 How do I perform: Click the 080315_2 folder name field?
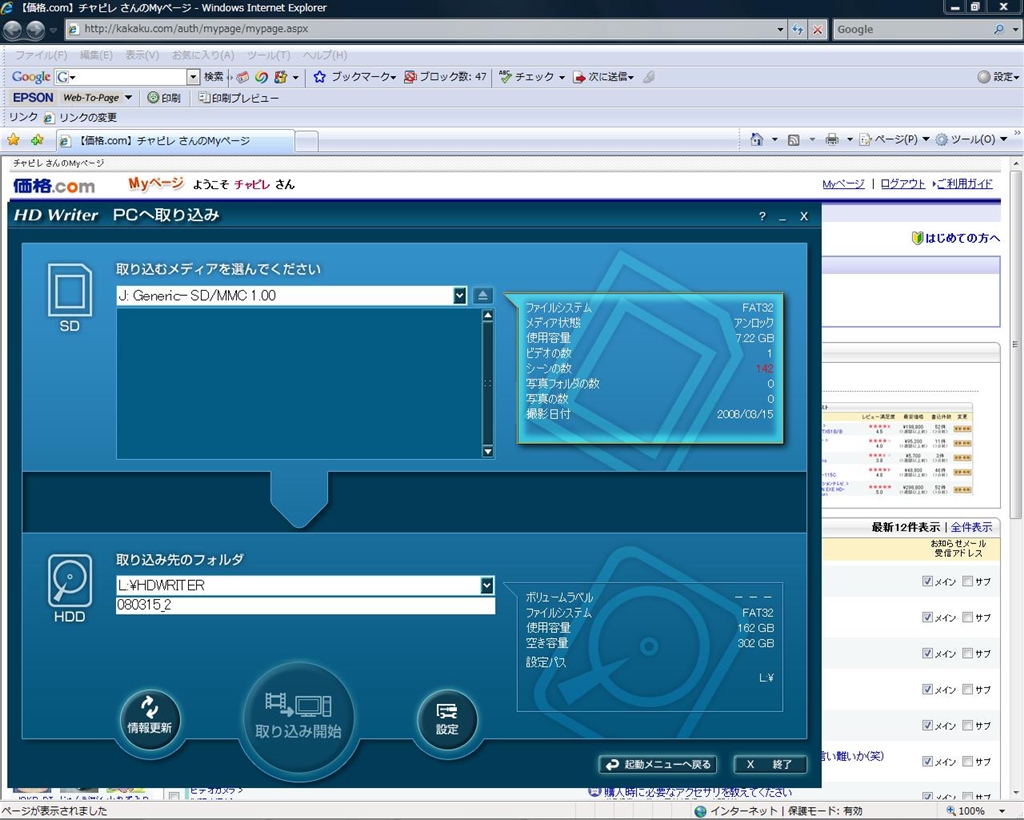click(x=305, y=605)
